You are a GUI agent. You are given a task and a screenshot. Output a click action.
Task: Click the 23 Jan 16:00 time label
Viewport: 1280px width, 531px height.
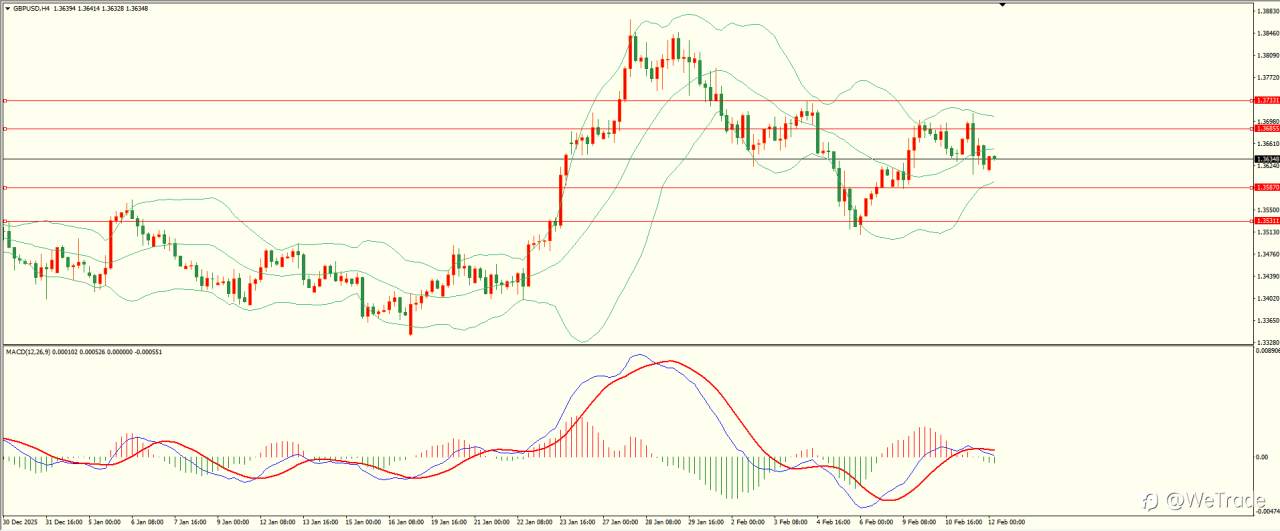click(x=579, y=521)
